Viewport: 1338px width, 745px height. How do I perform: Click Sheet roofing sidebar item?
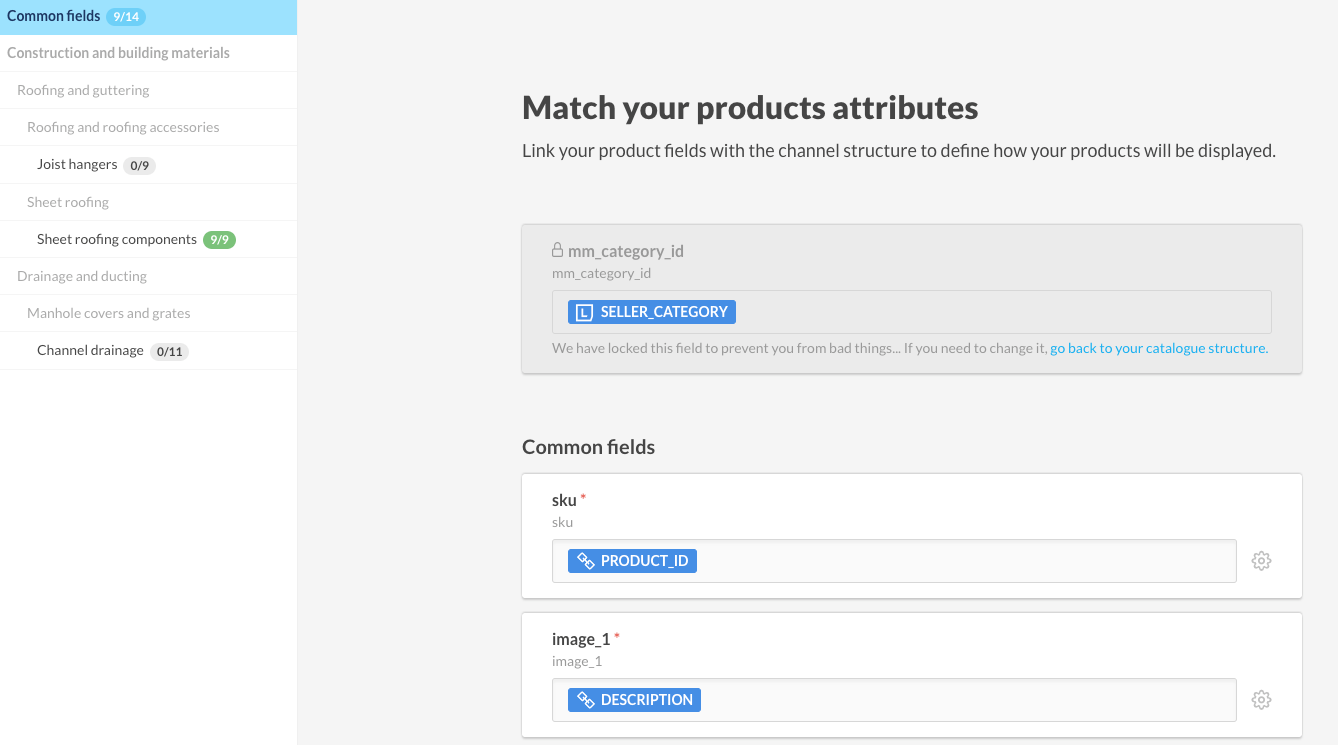[x=68, y=202]
